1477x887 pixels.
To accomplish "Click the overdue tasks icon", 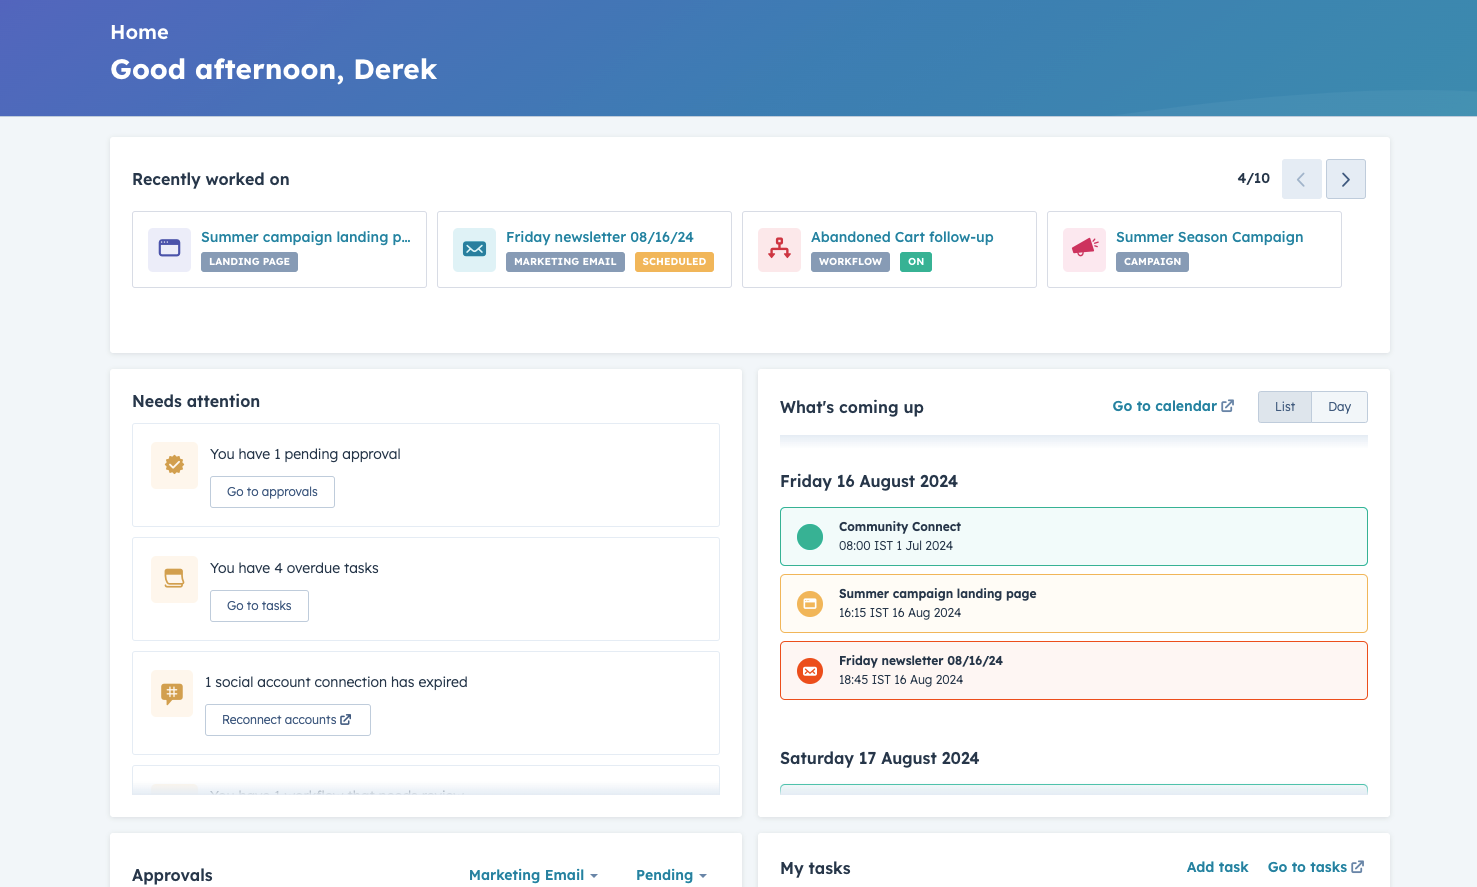I will (174, 579).
